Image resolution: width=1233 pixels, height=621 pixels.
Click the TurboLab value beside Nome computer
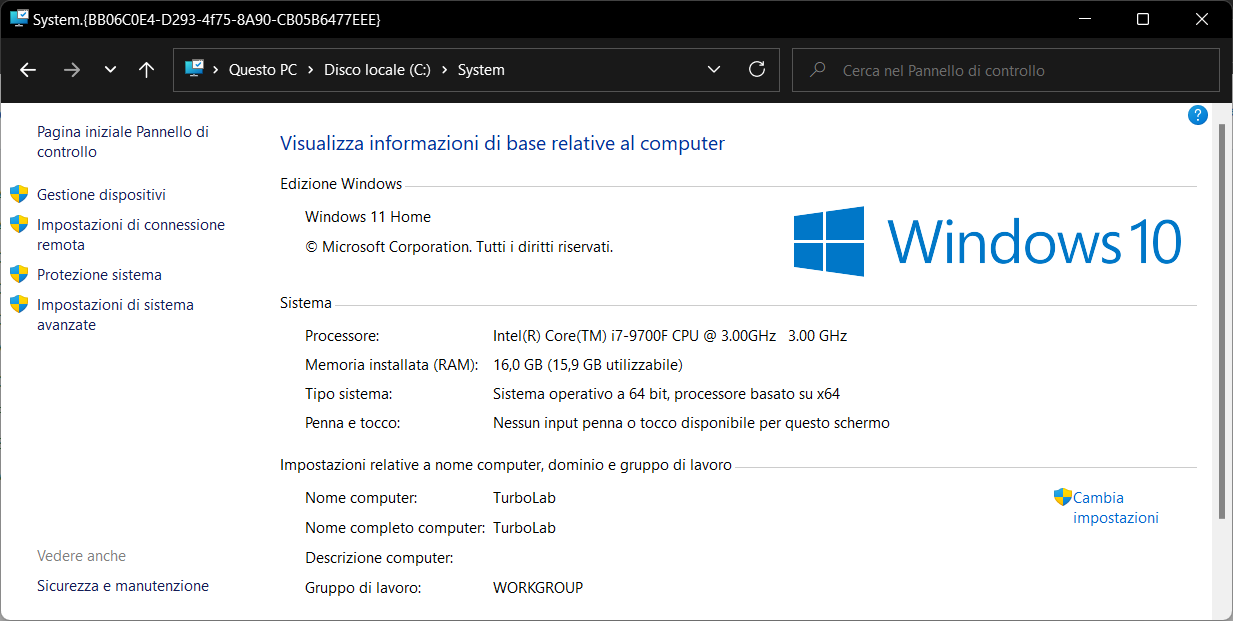pyautogui.click(x=524, y=498)
